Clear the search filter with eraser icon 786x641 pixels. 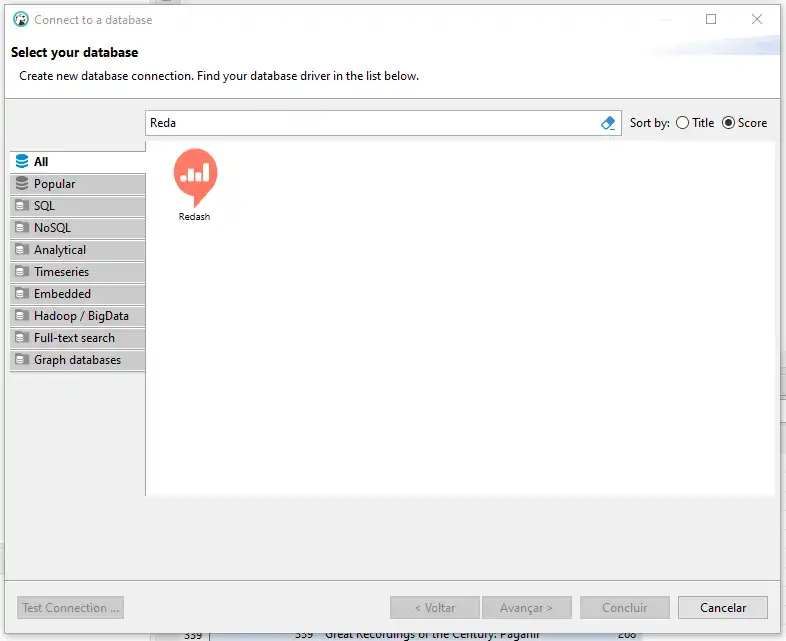tap(608, 123)
